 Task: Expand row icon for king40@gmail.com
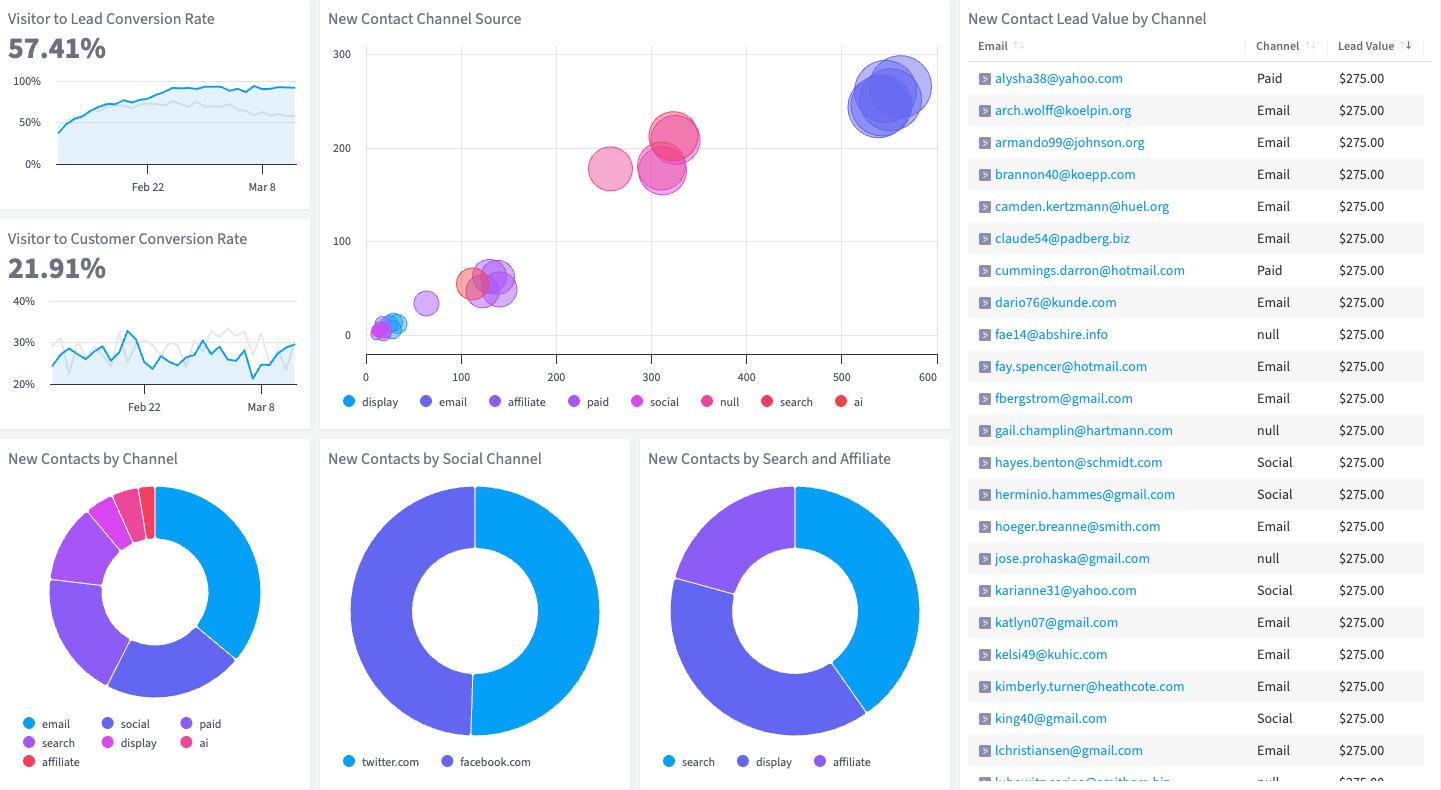point(984,718)
